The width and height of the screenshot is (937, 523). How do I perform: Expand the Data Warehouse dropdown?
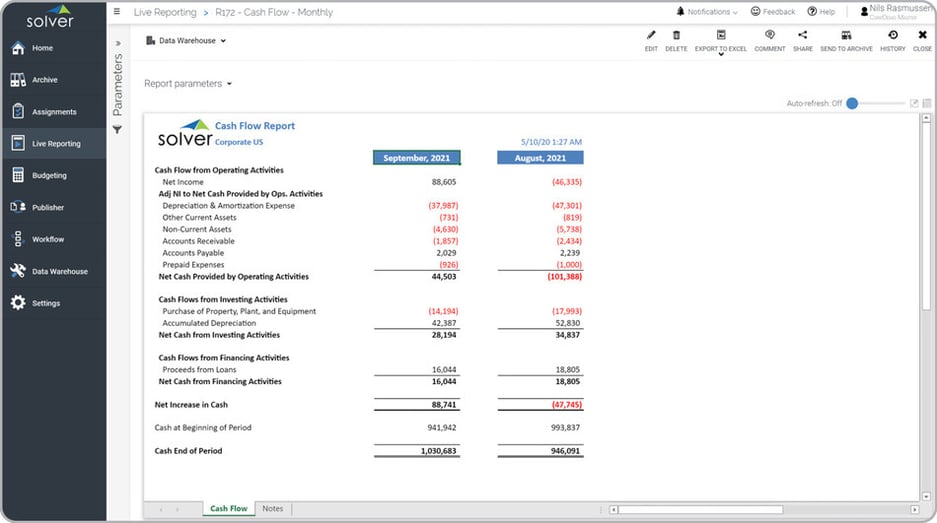pyautogui.click(x=186, y=41)
